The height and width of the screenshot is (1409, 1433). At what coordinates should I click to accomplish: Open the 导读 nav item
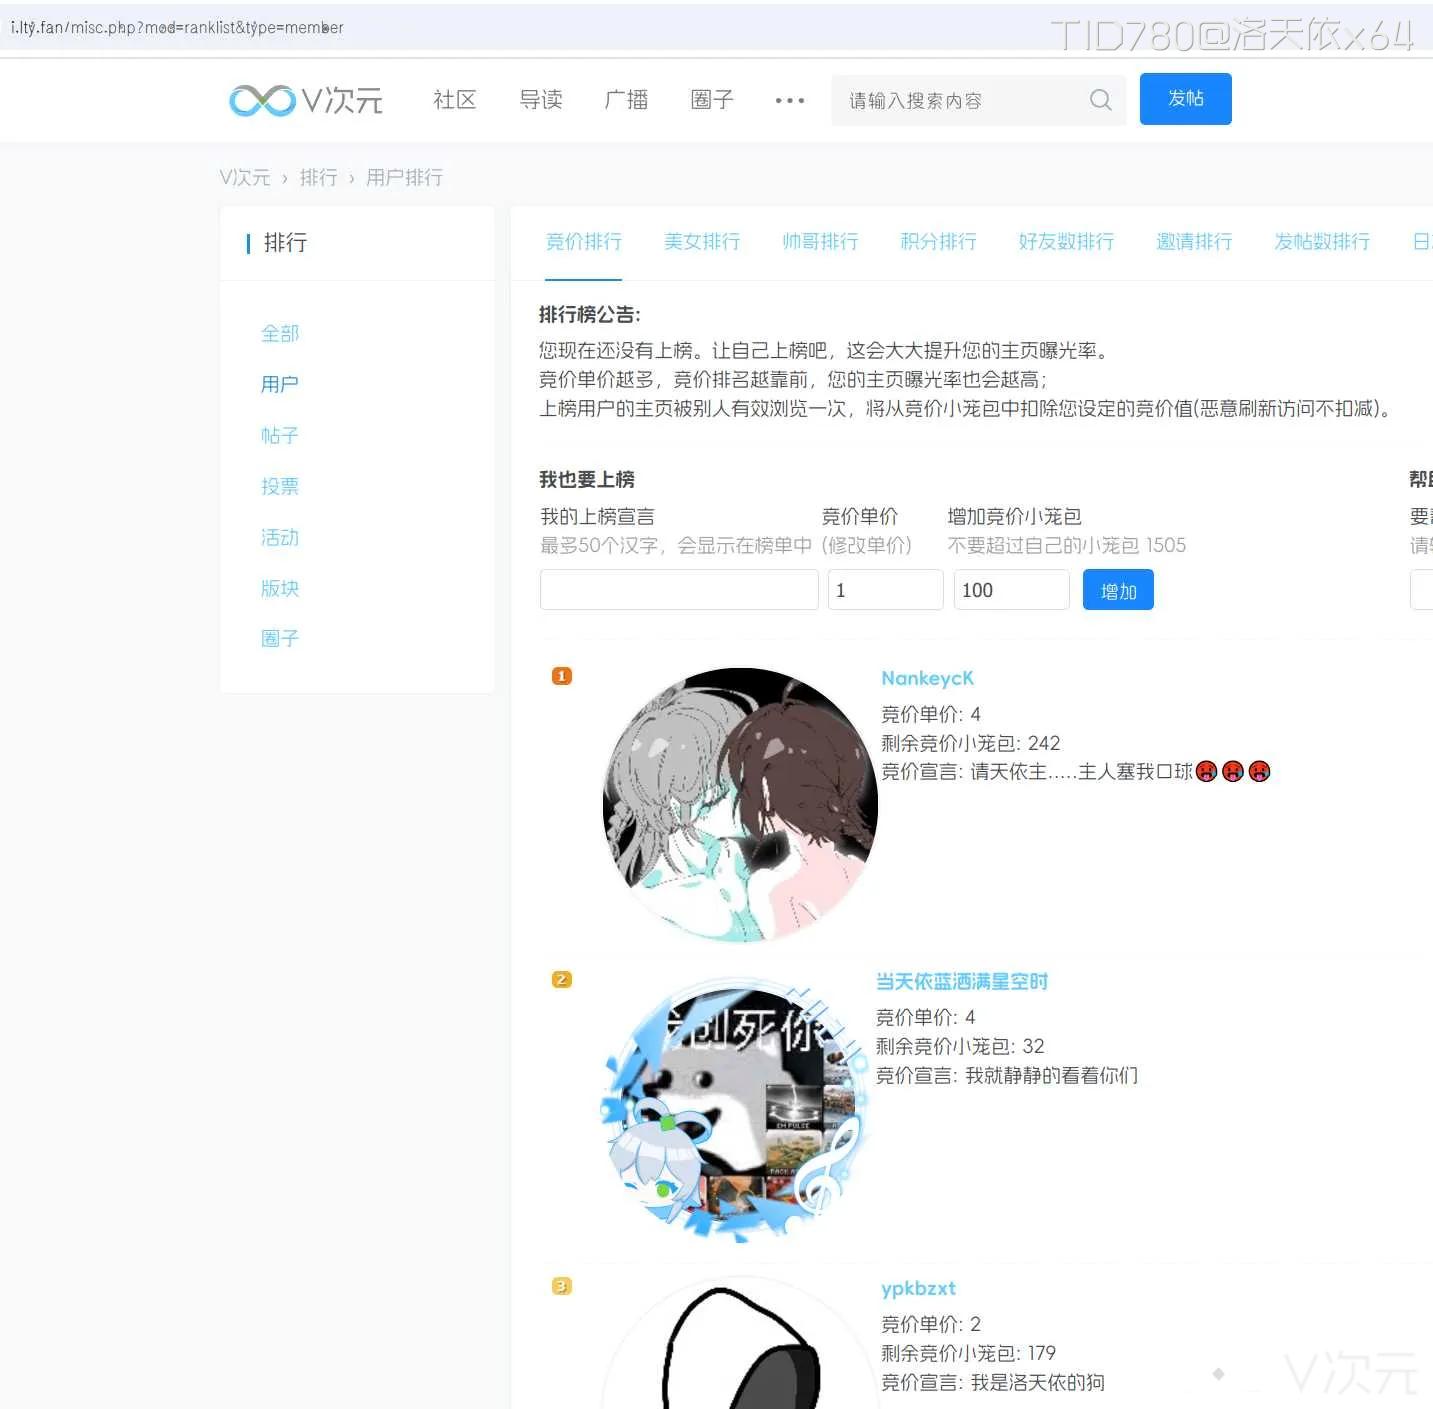point(541,100)
